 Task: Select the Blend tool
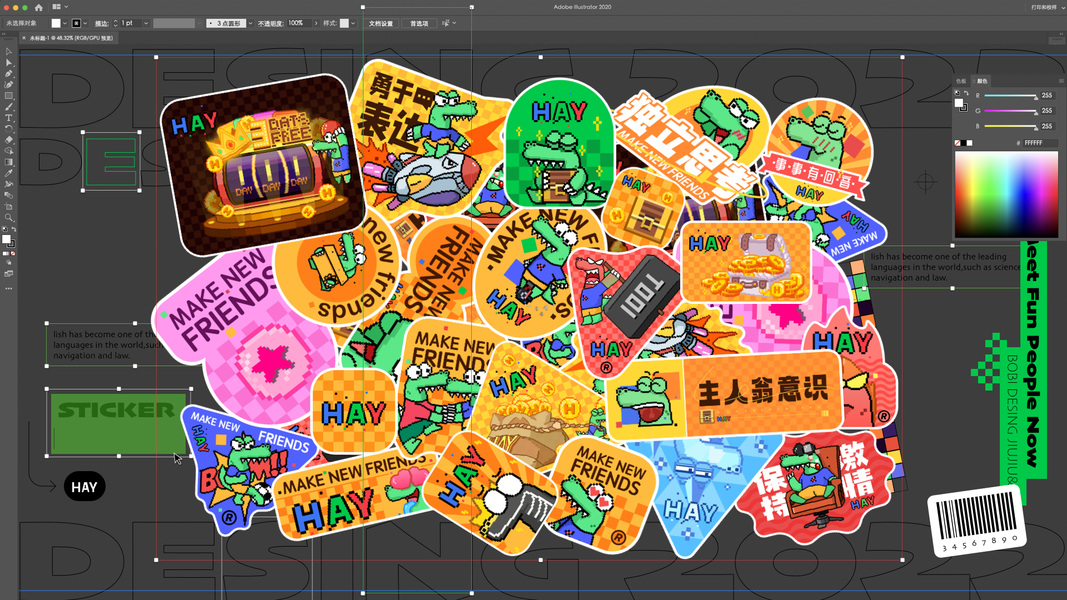pyautogui.click(x=9, y=195)
